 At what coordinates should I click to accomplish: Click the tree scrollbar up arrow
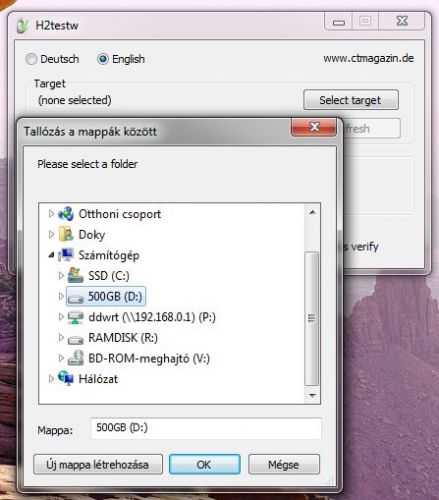coord(312,212)
